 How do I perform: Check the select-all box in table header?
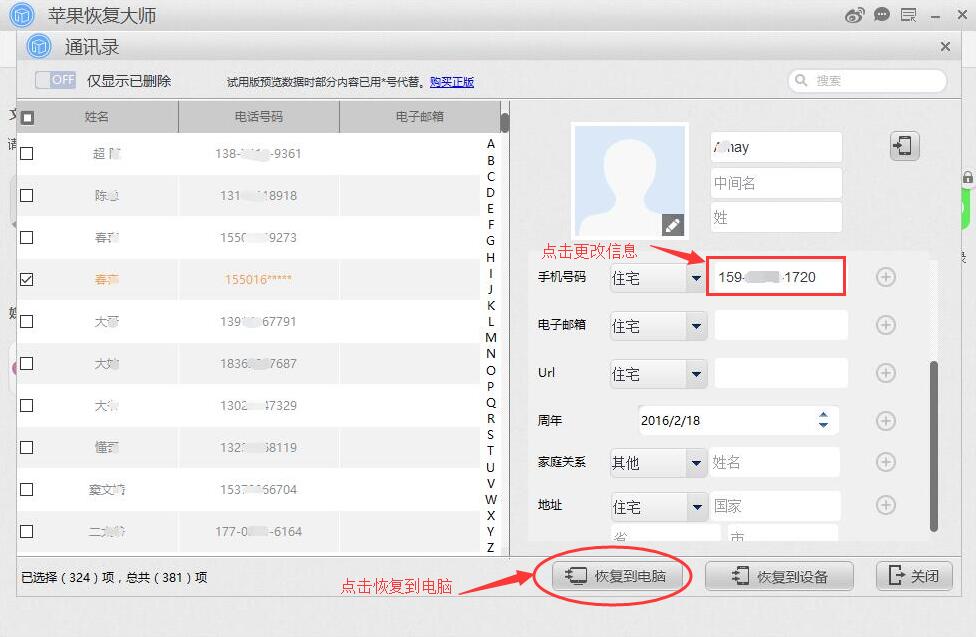point(28,117)
